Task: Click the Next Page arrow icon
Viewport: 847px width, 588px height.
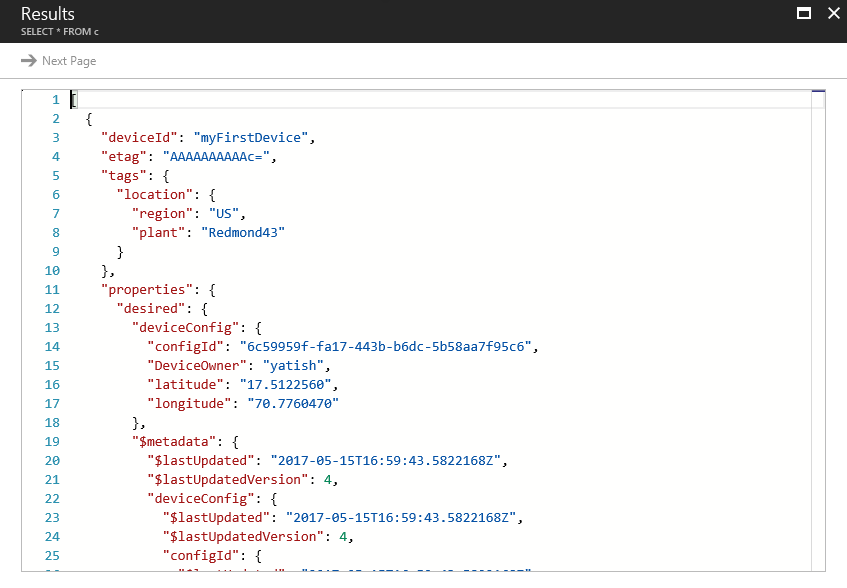Action: (28, 61)
